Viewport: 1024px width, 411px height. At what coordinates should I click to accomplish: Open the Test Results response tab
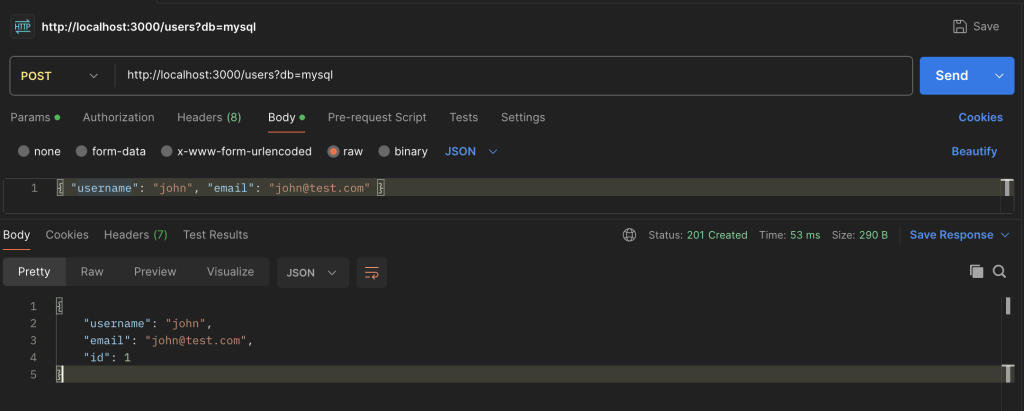[x=215, y=235]
